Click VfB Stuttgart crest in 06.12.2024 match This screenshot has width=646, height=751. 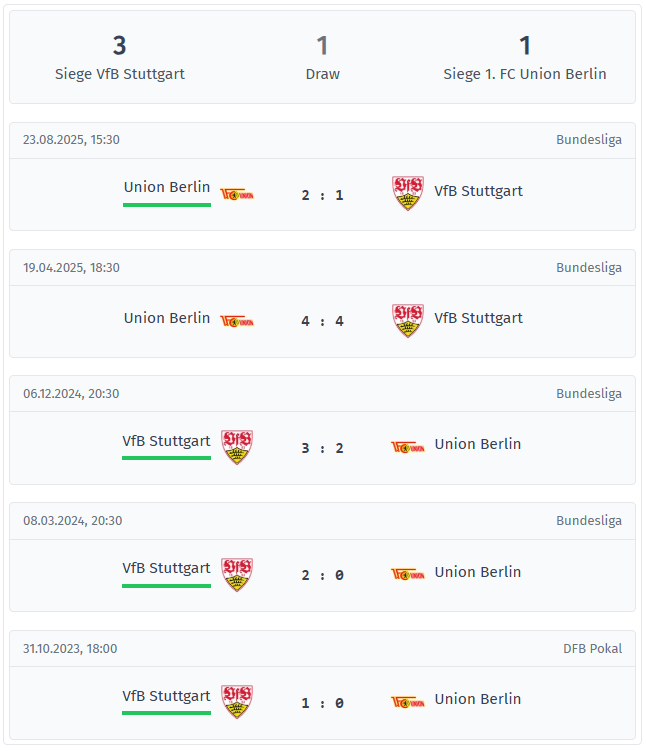(x=237, y=447)
